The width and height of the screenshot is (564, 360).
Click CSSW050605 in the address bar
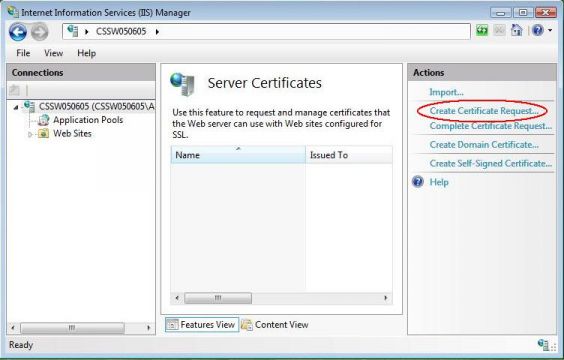(x=121, y=31)
